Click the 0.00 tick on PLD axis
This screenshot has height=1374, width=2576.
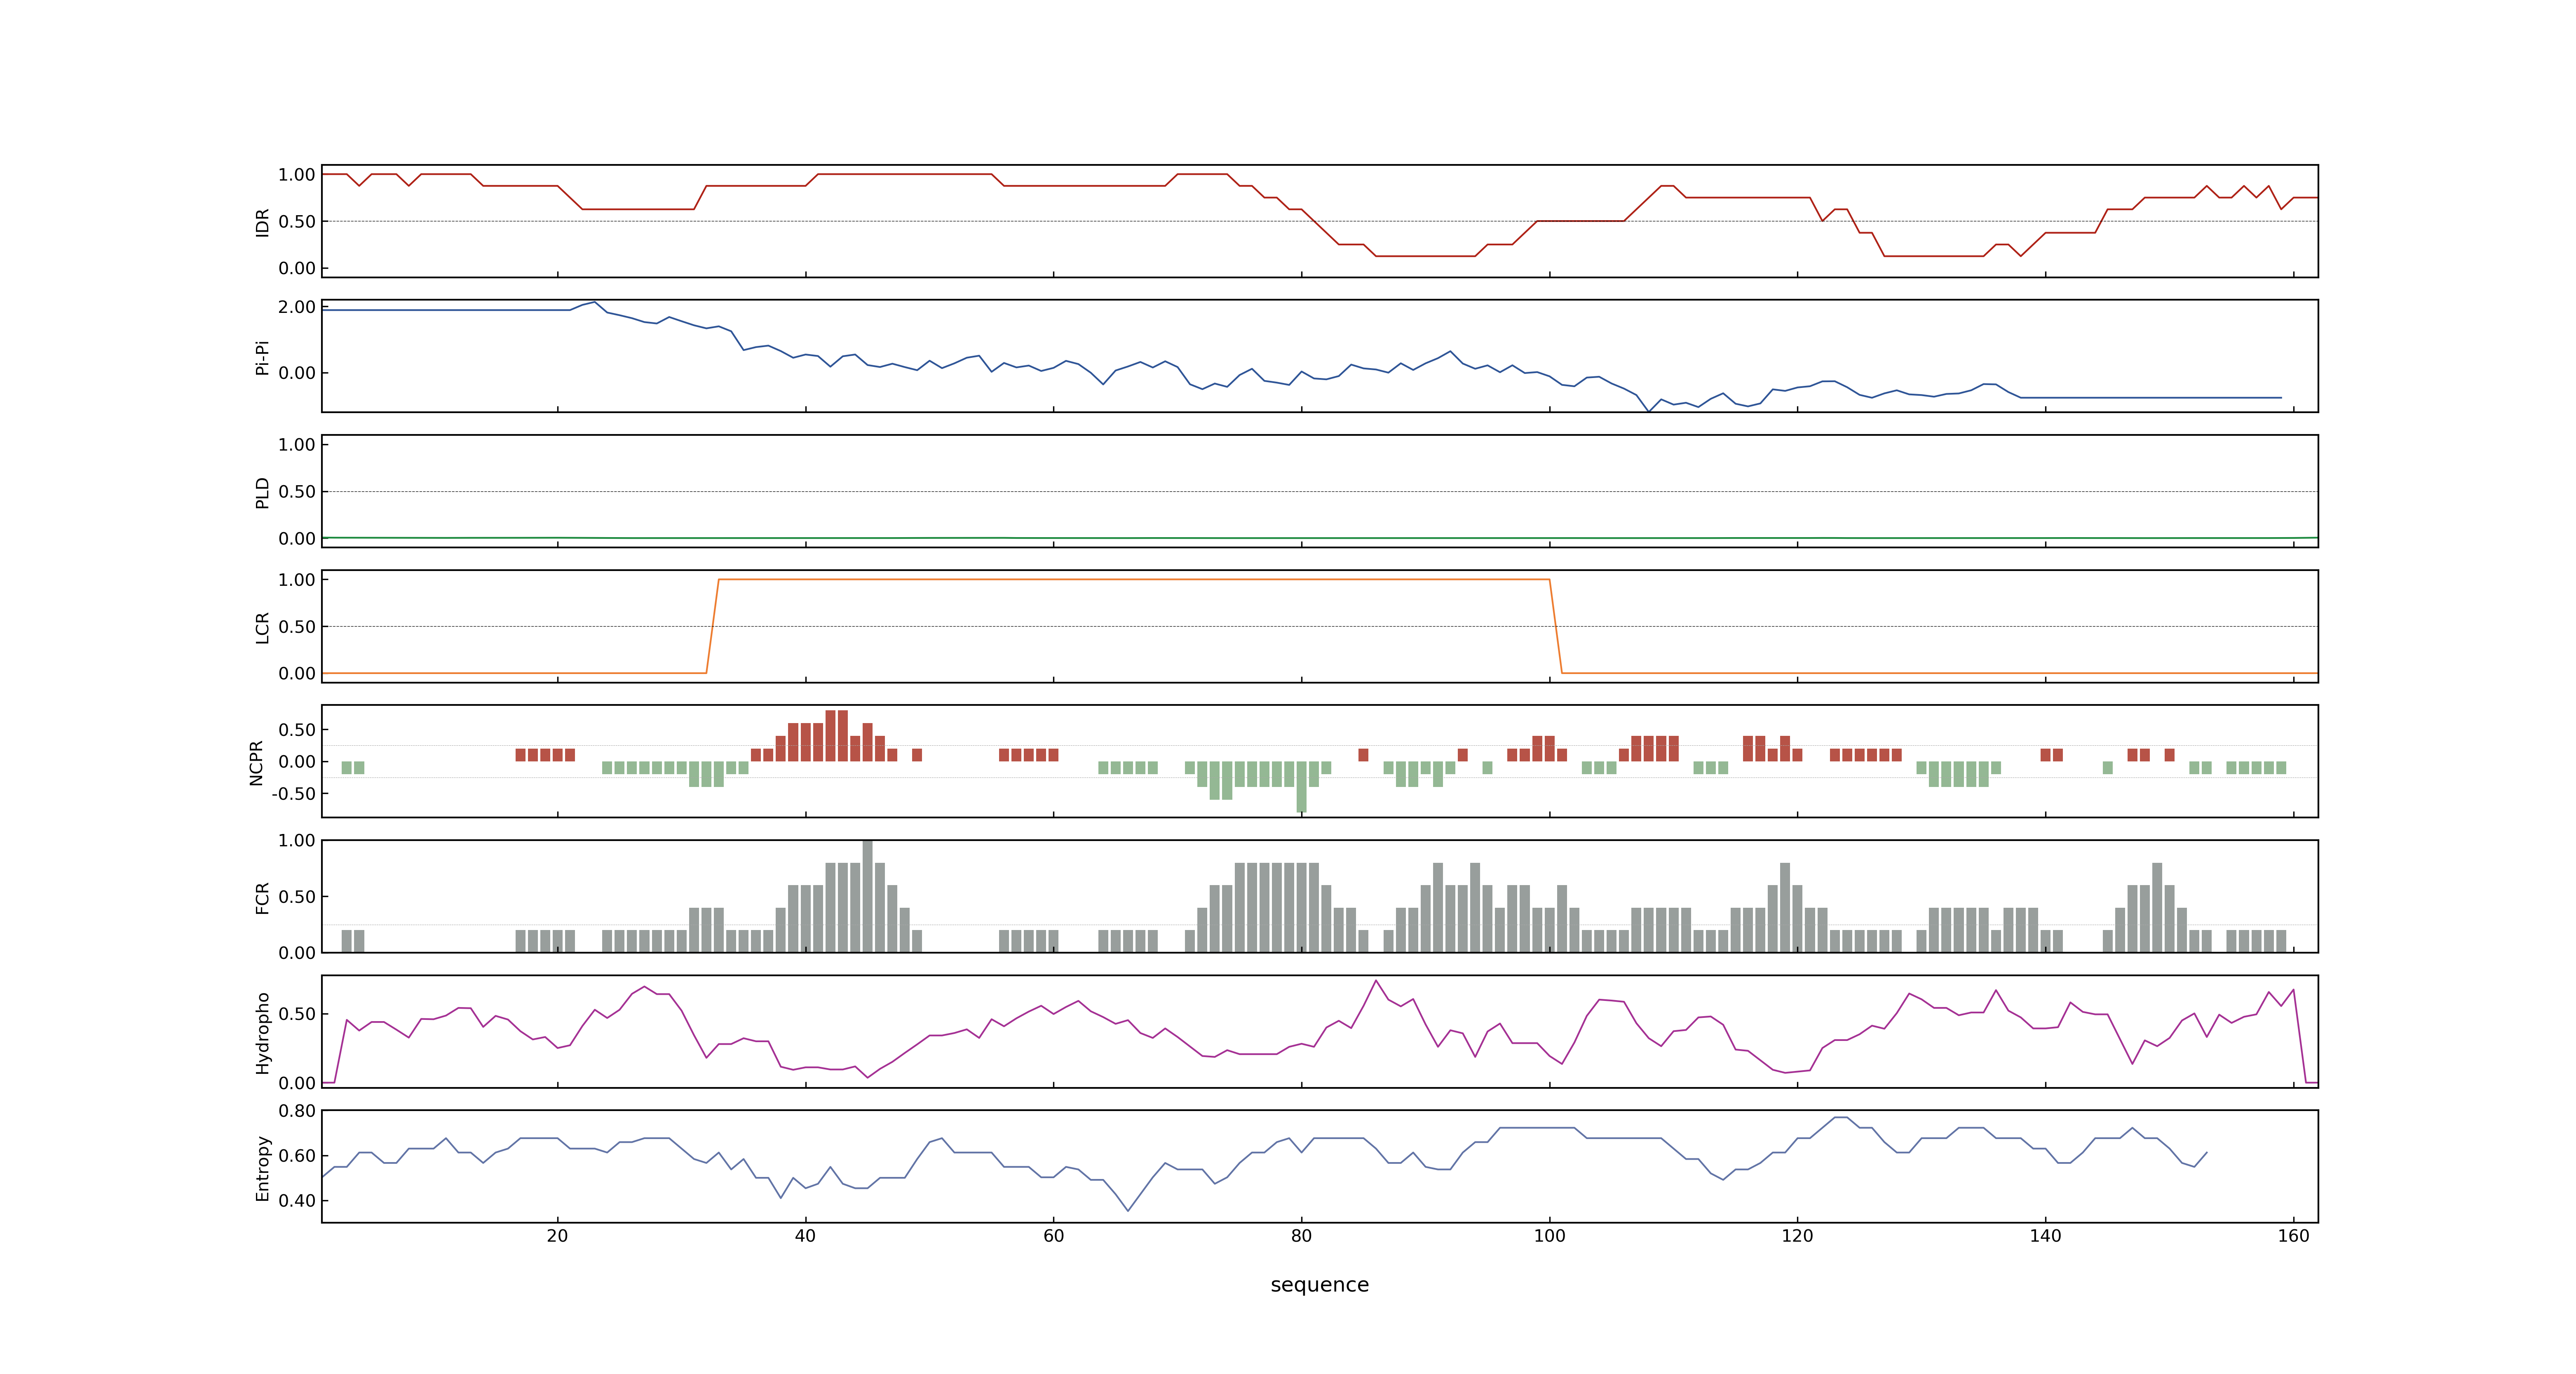tap(297, 538)
